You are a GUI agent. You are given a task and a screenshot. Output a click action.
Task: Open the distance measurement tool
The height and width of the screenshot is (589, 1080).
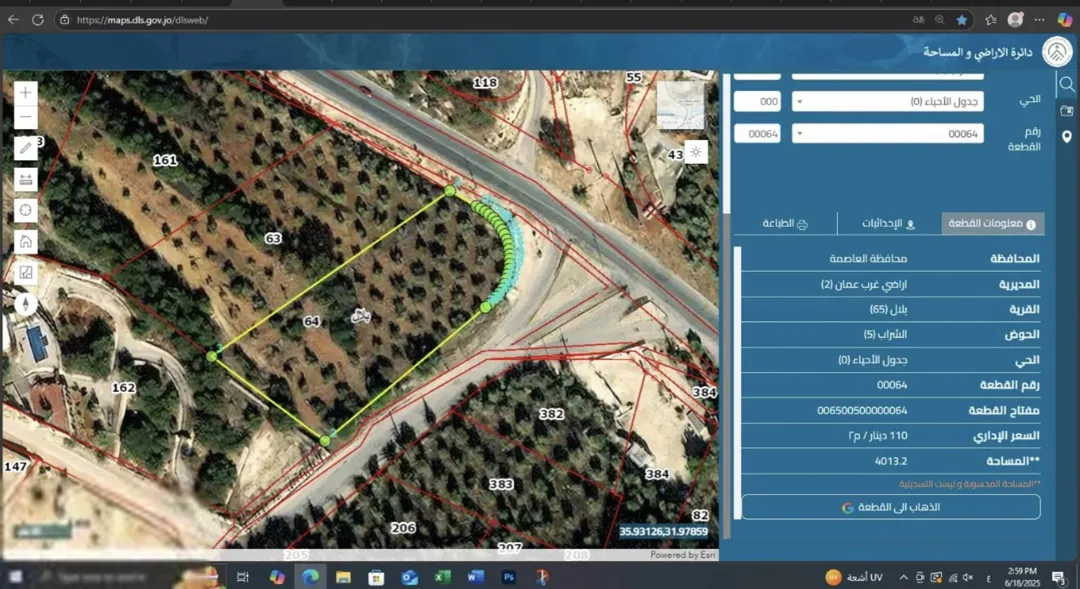click(x=25, y=180)
